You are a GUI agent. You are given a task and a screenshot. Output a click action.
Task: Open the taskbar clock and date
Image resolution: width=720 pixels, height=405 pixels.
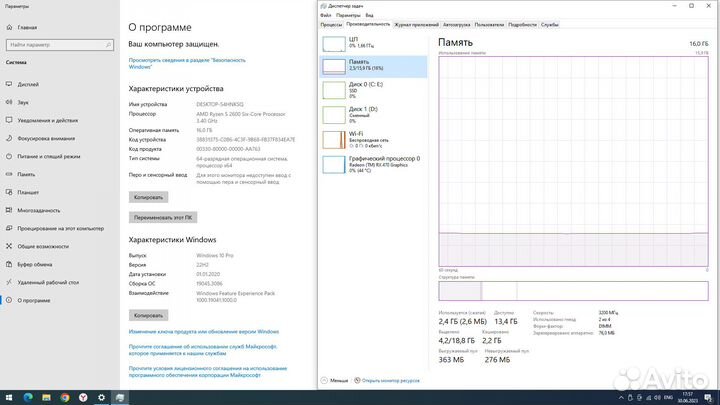pos(687,398)
